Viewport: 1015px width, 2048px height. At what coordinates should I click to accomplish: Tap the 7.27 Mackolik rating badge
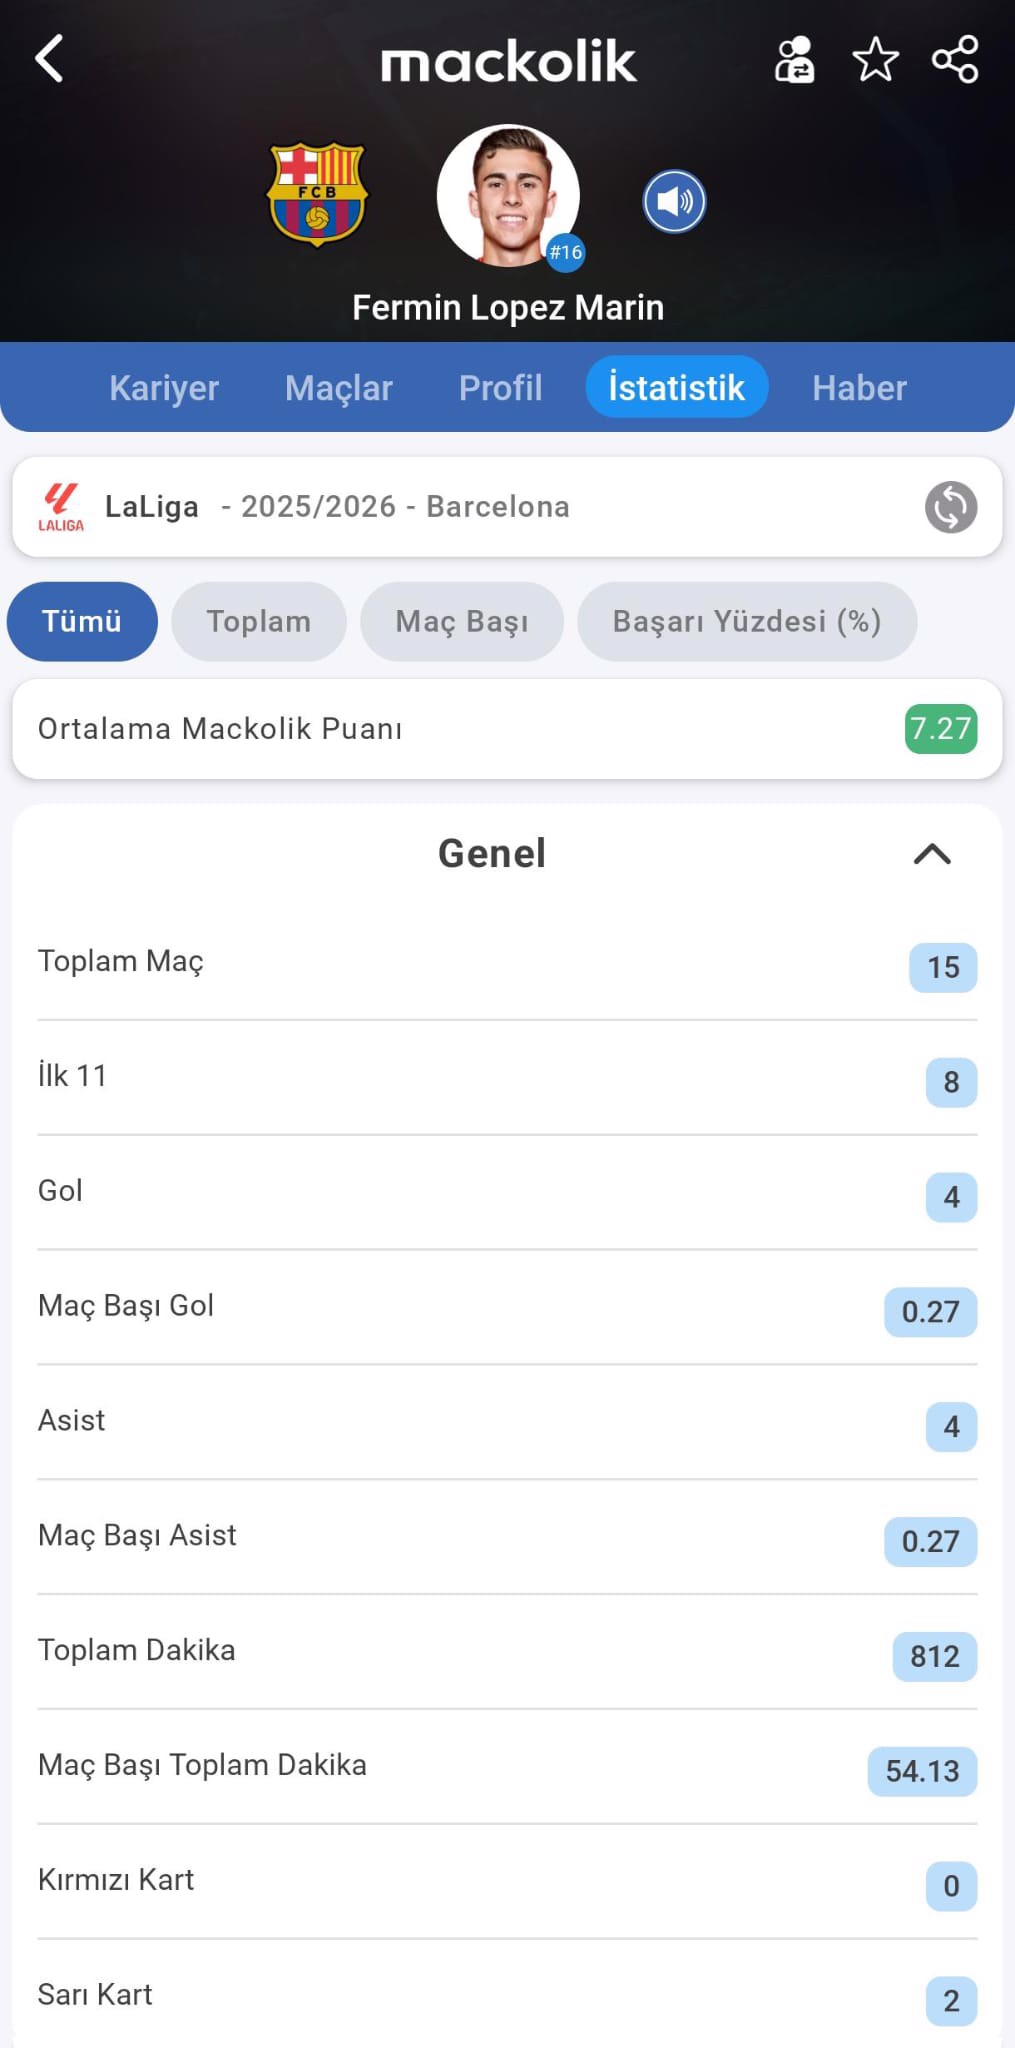pos(940,729)
